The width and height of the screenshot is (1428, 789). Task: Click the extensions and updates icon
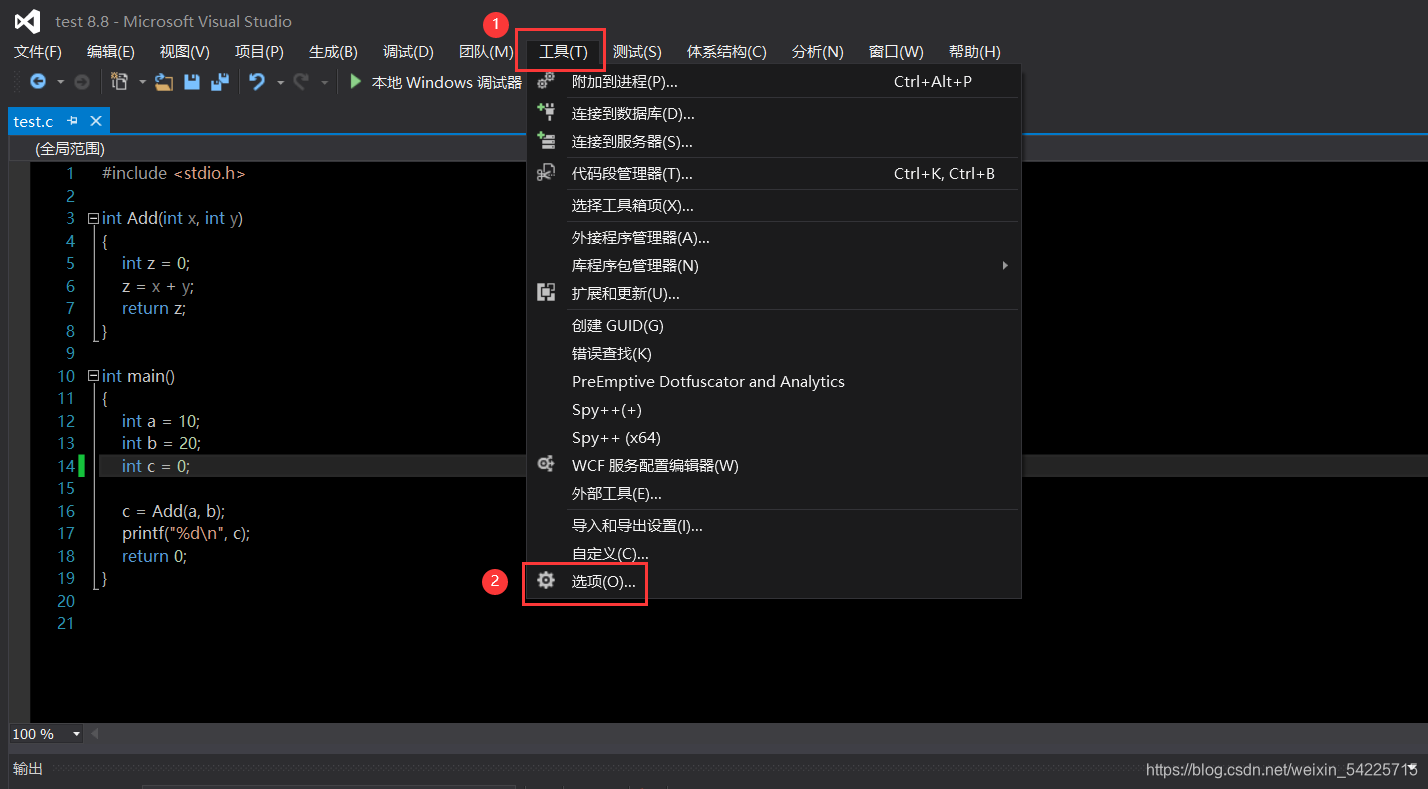coord(546,293)
